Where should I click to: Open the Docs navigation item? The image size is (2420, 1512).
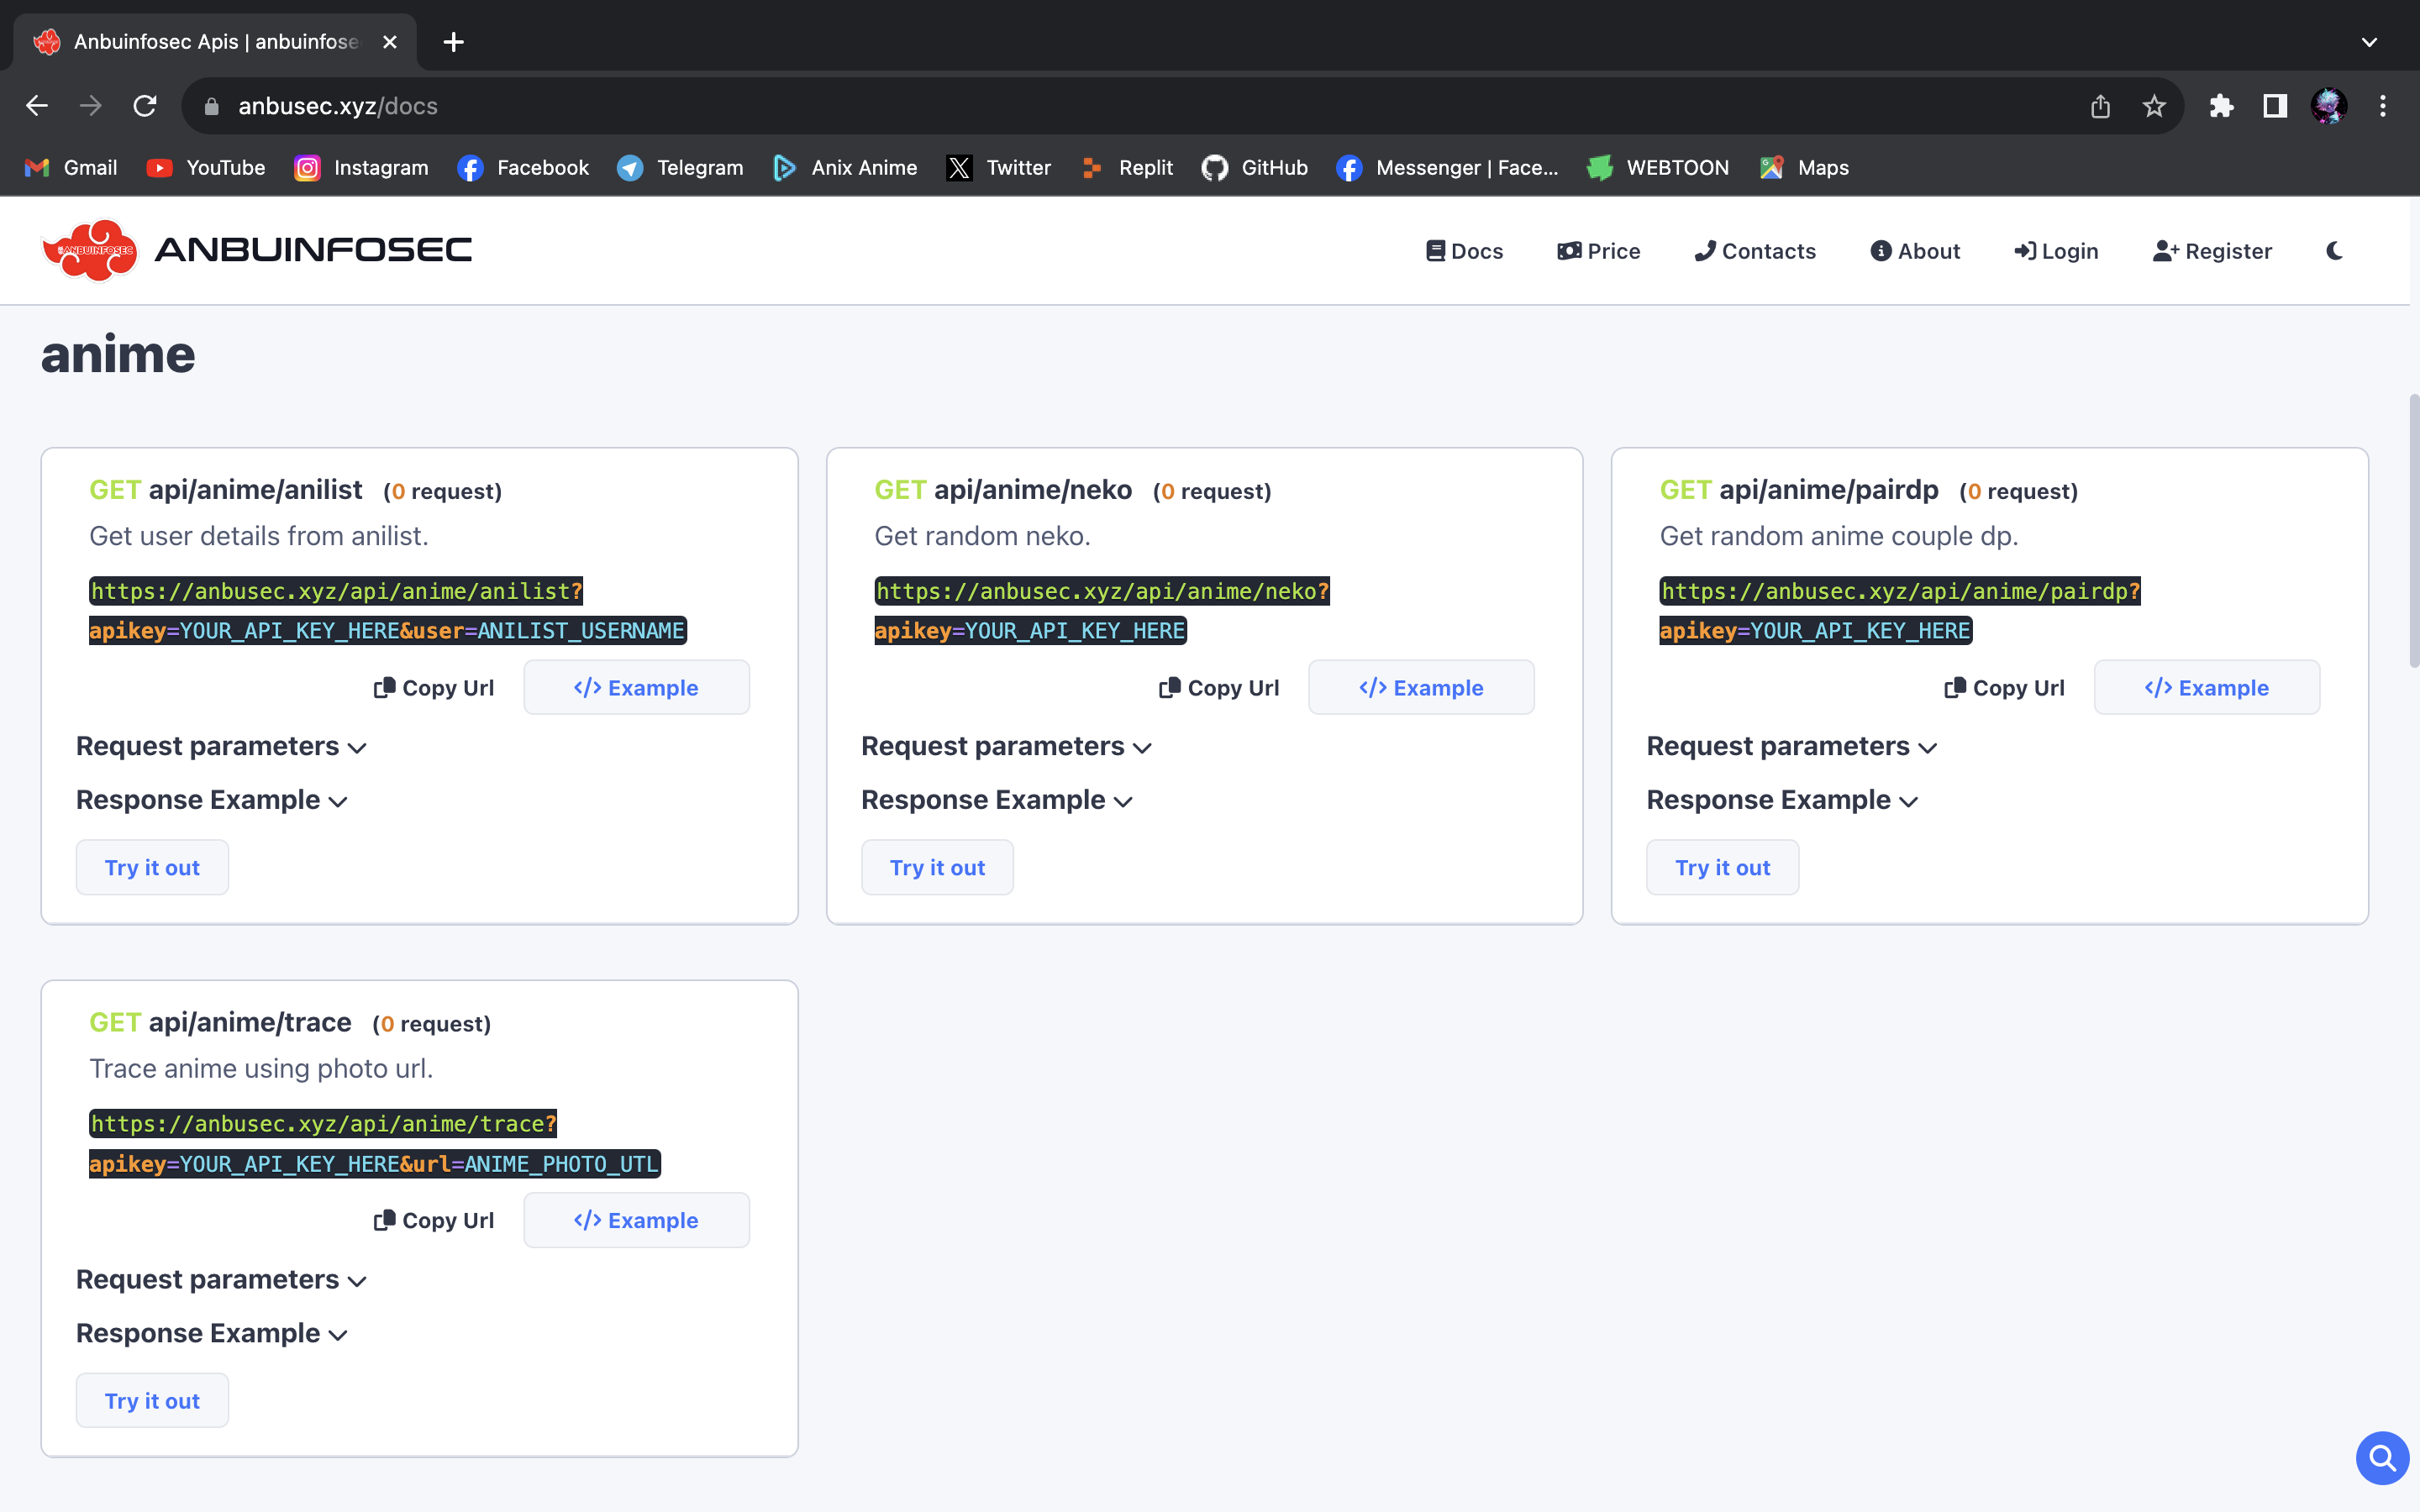click(x=1464, y=251)
